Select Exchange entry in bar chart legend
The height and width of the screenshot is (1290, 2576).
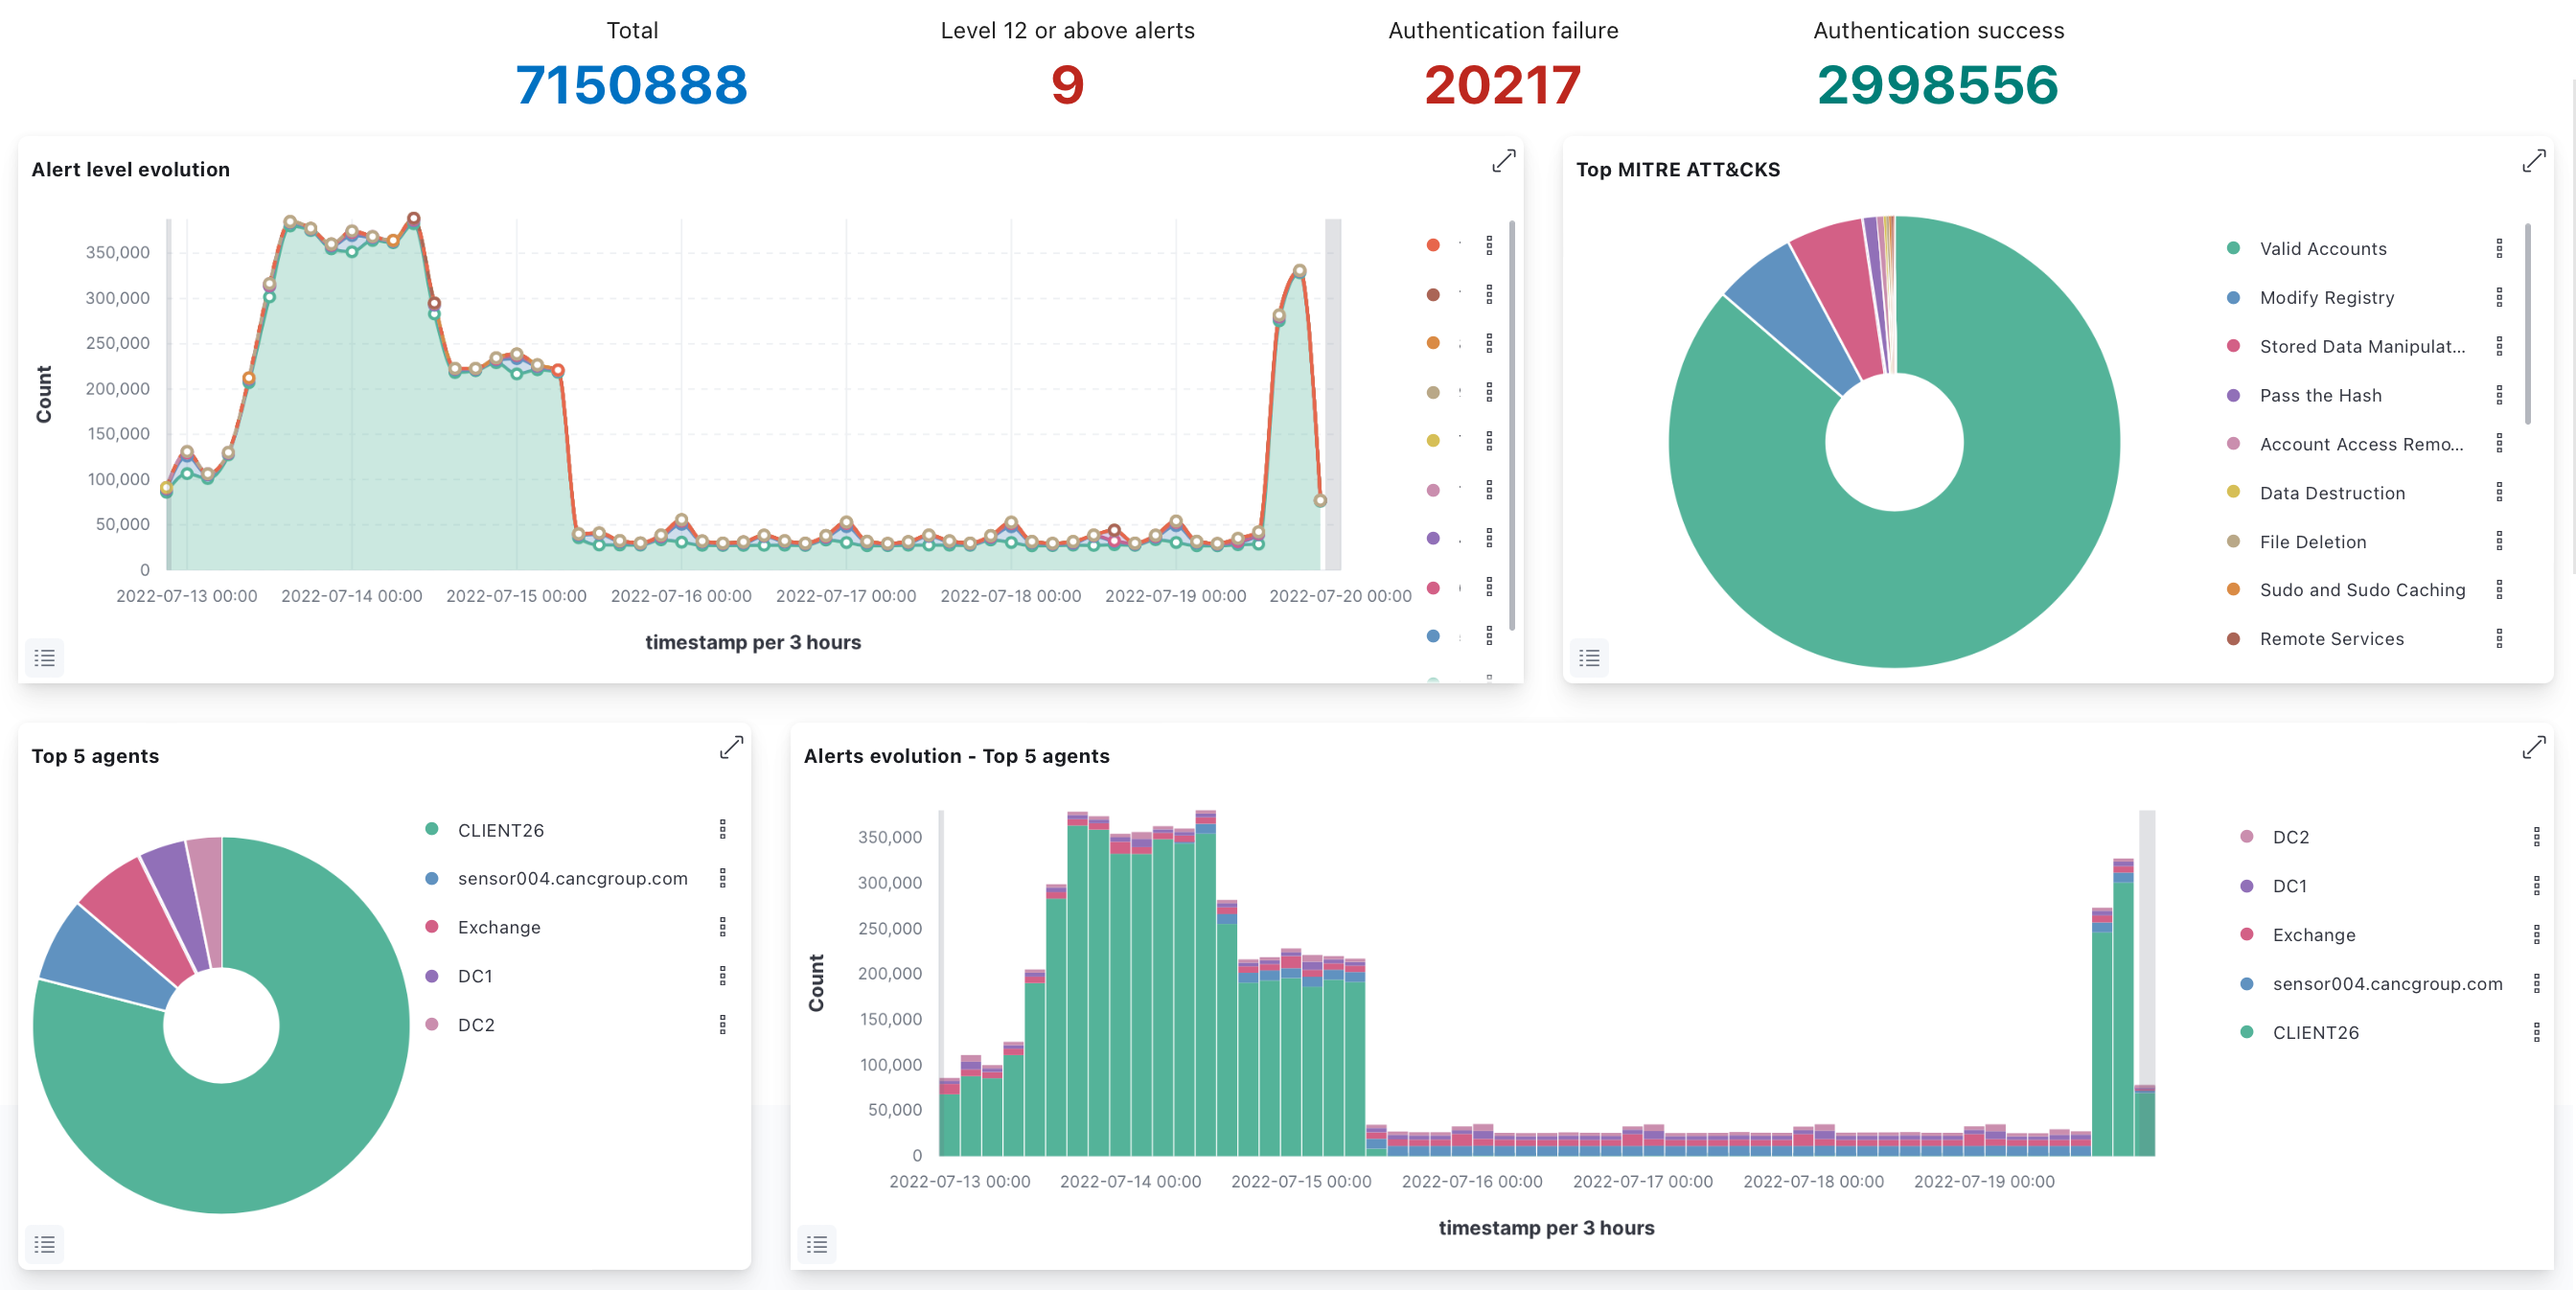[x=2313, y=935]
